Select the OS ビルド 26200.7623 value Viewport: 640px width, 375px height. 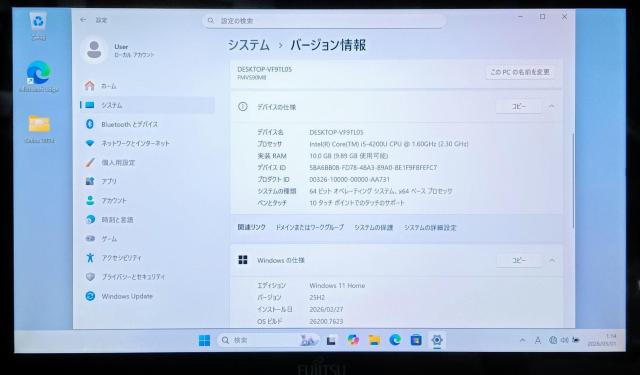[326, 321]
